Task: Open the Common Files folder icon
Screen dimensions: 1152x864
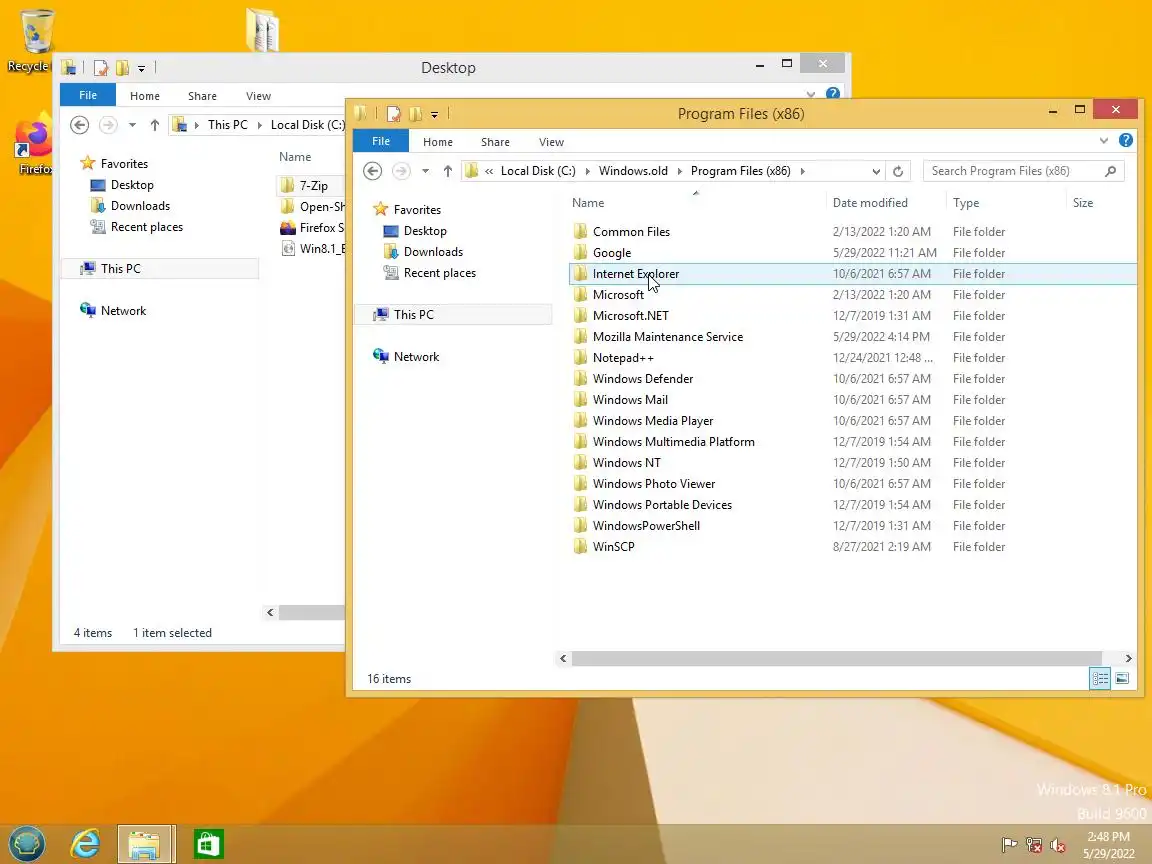Action: (580, 231)
